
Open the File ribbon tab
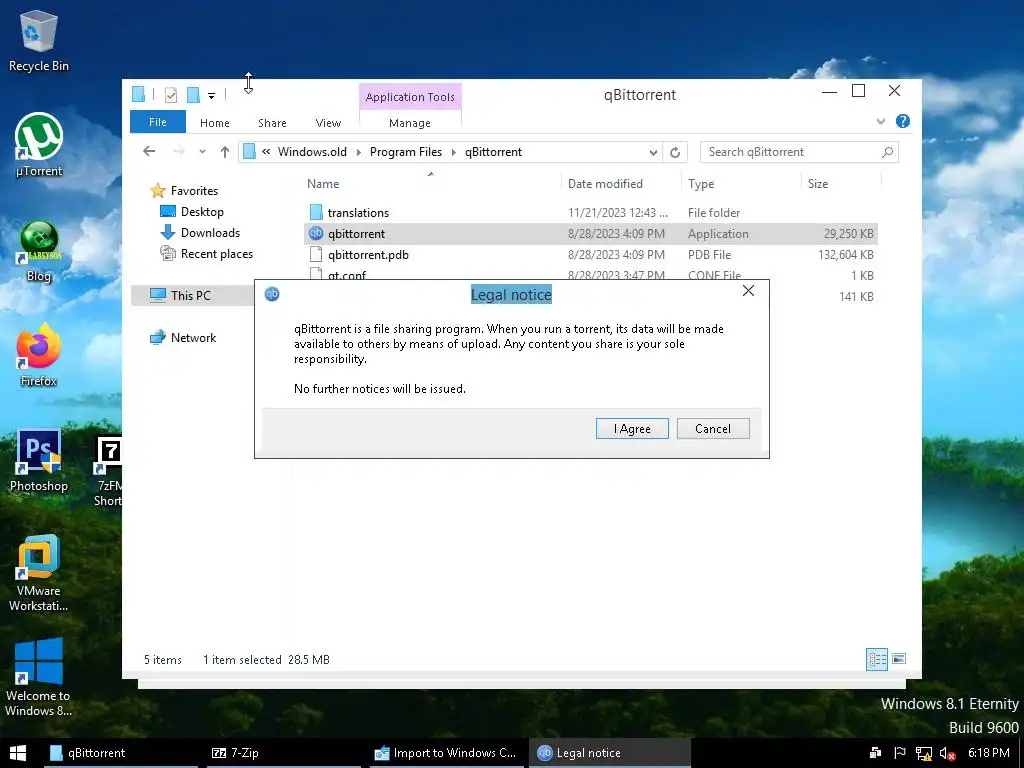point(158,122)
